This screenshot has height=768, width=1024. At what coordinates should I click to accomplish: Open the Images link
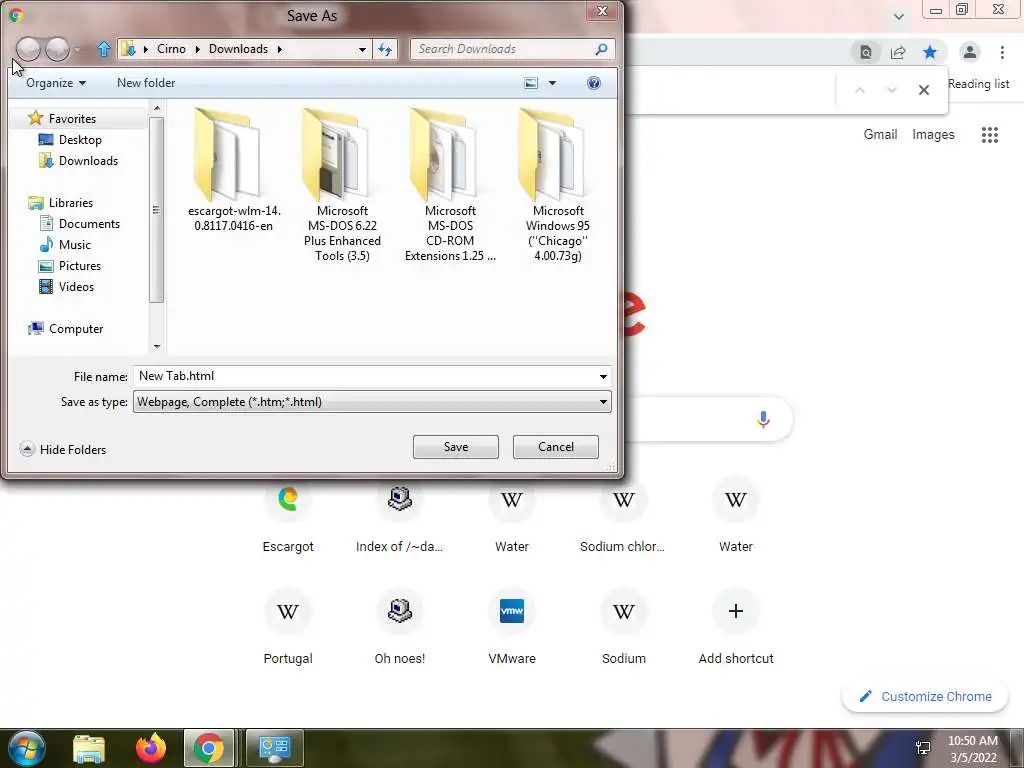click(x=933, y=135)
